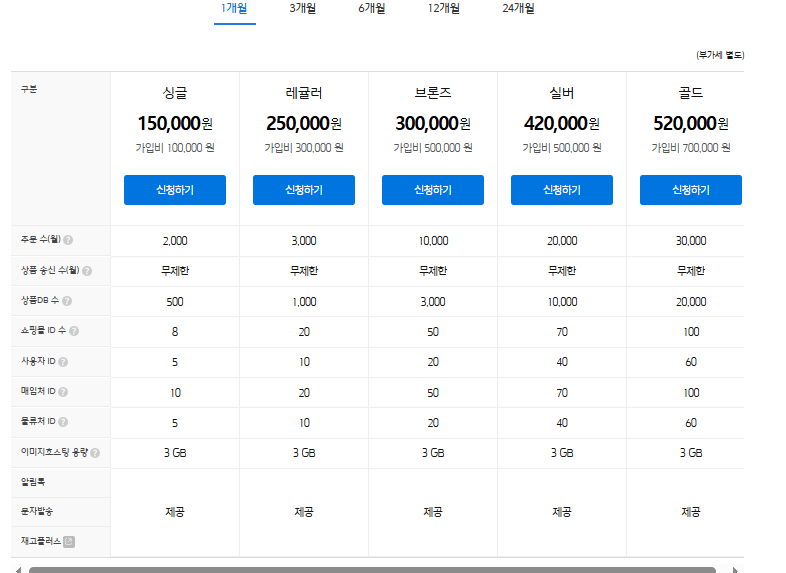
Task: Open help icon next to 상품DB 수
Action: [x=67, y=301]
